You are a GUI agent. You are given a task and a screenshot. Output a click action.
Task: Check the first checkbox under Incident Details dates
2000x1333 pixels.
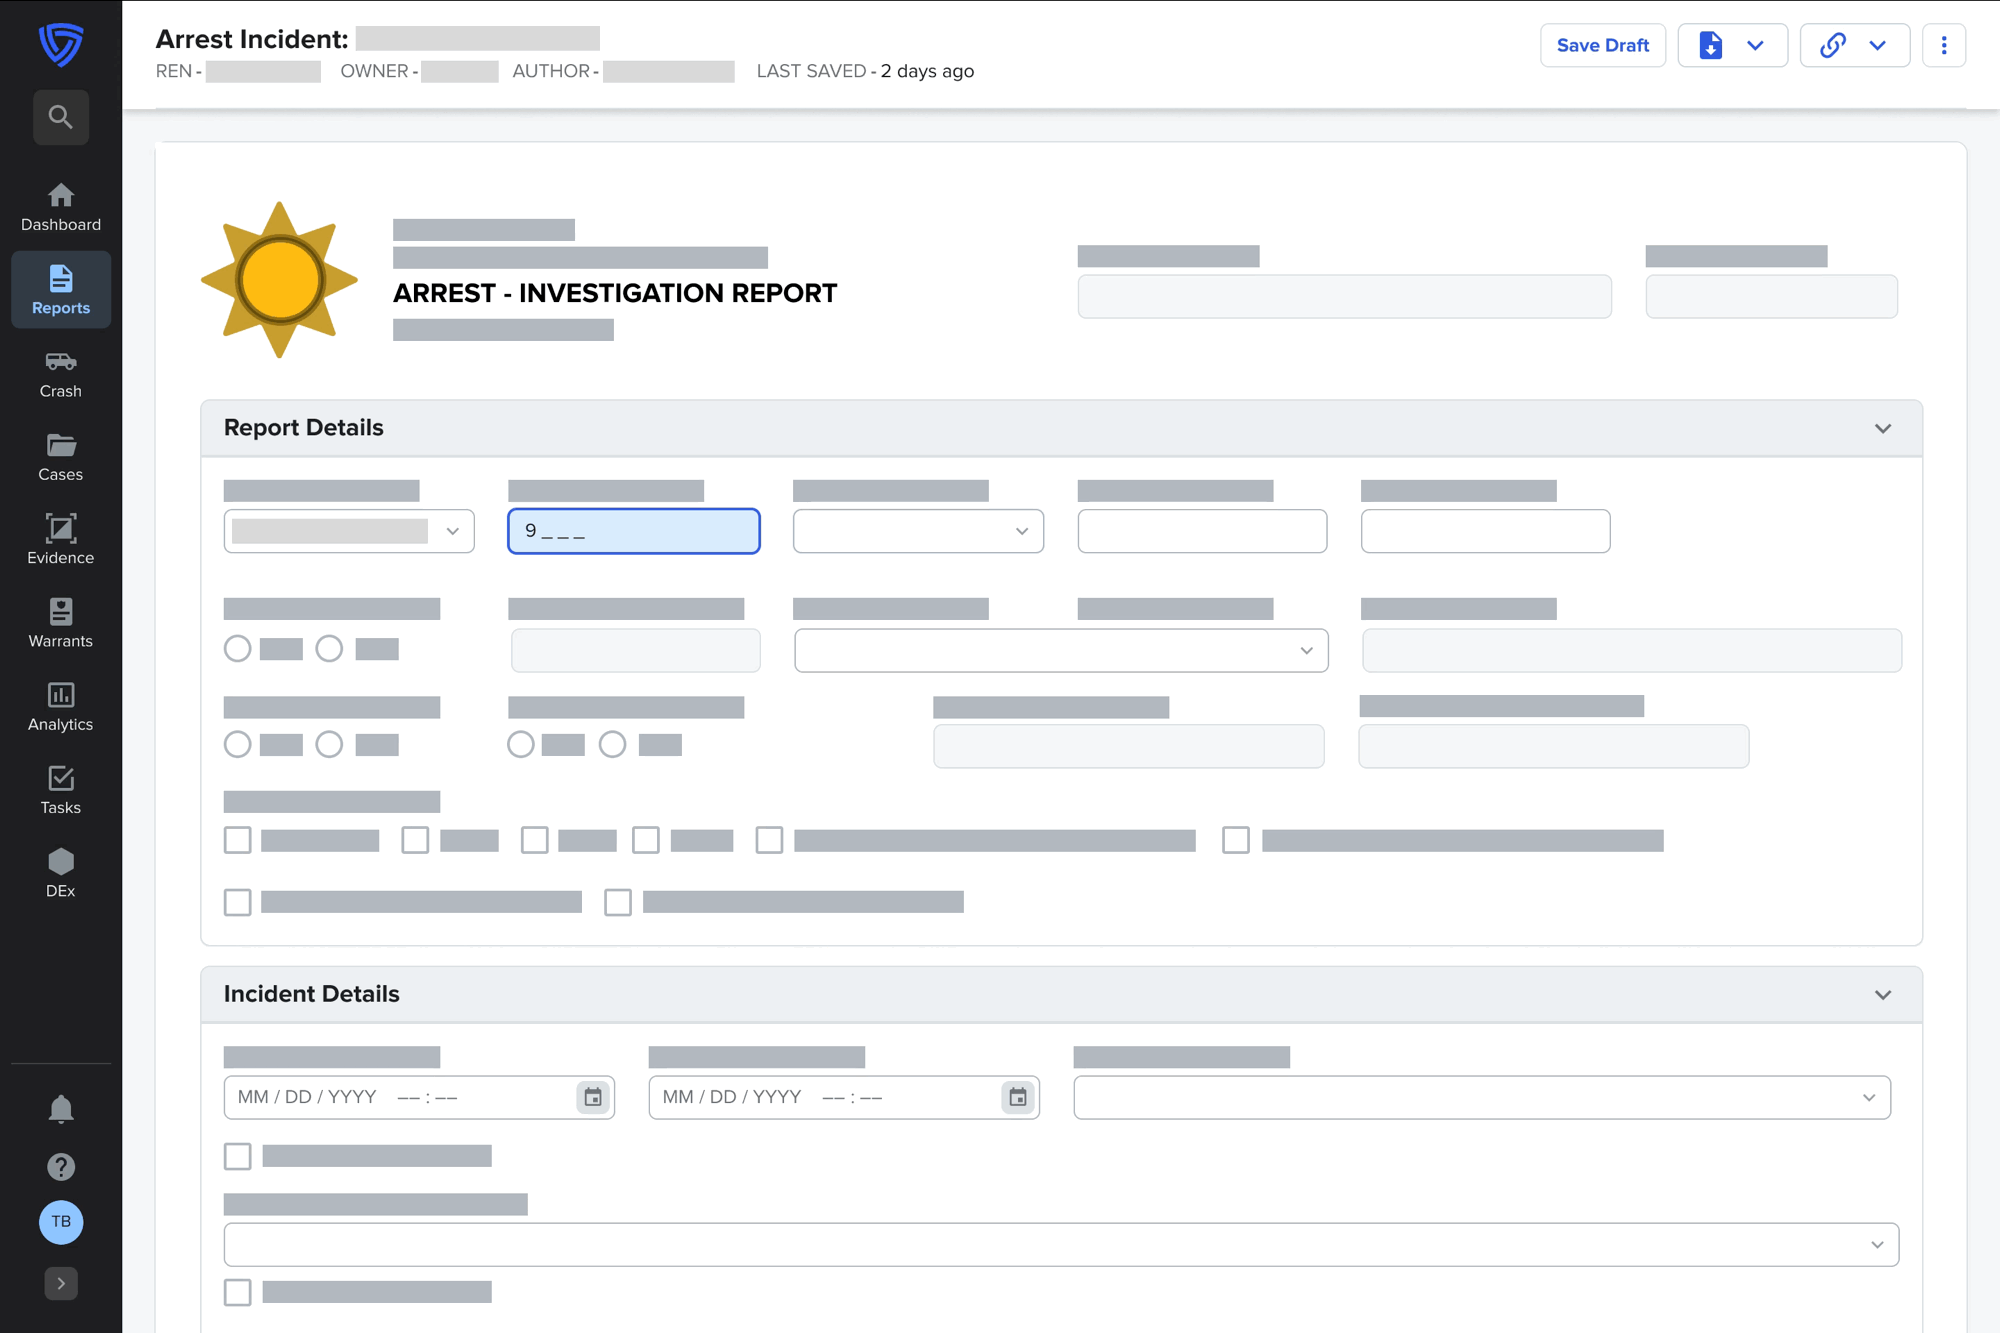tap(238, 1156)
